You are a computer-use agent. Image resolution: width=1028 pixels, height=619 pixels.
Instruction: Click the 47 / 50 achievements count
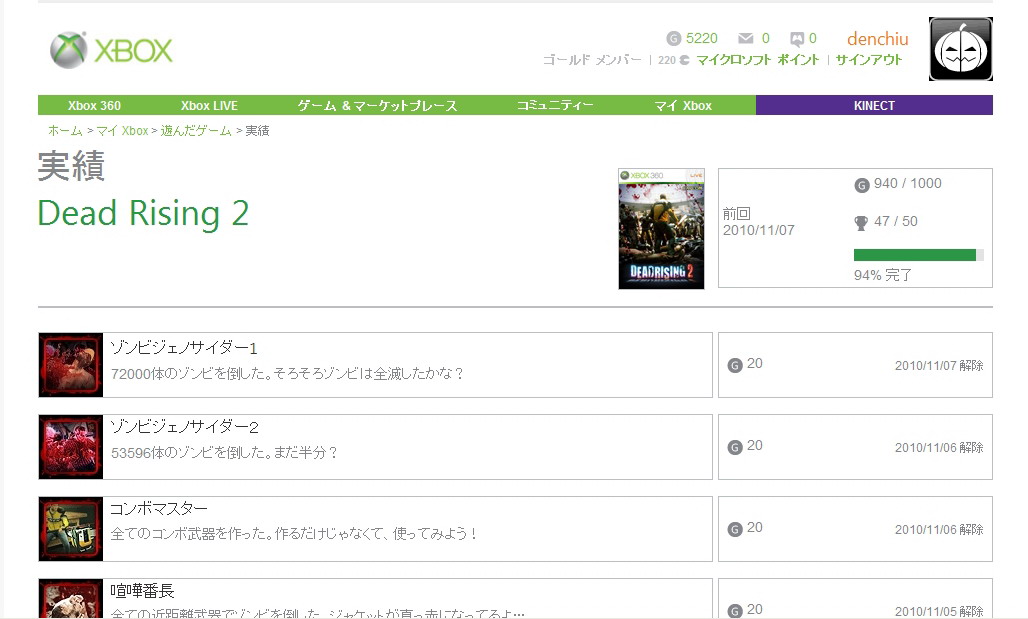[x=896, y=222]
